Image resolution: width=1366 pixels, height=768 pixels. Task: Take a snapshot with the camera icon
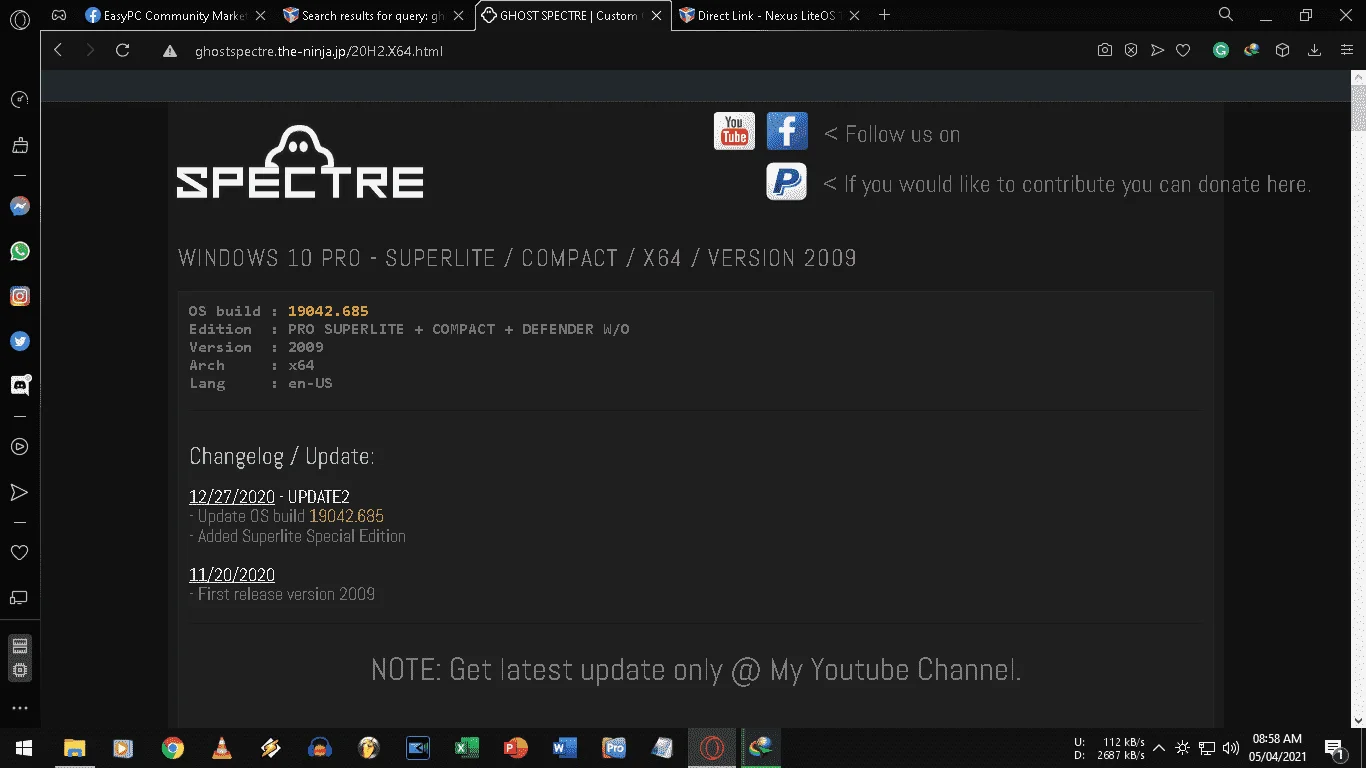tap(1105, 50)
